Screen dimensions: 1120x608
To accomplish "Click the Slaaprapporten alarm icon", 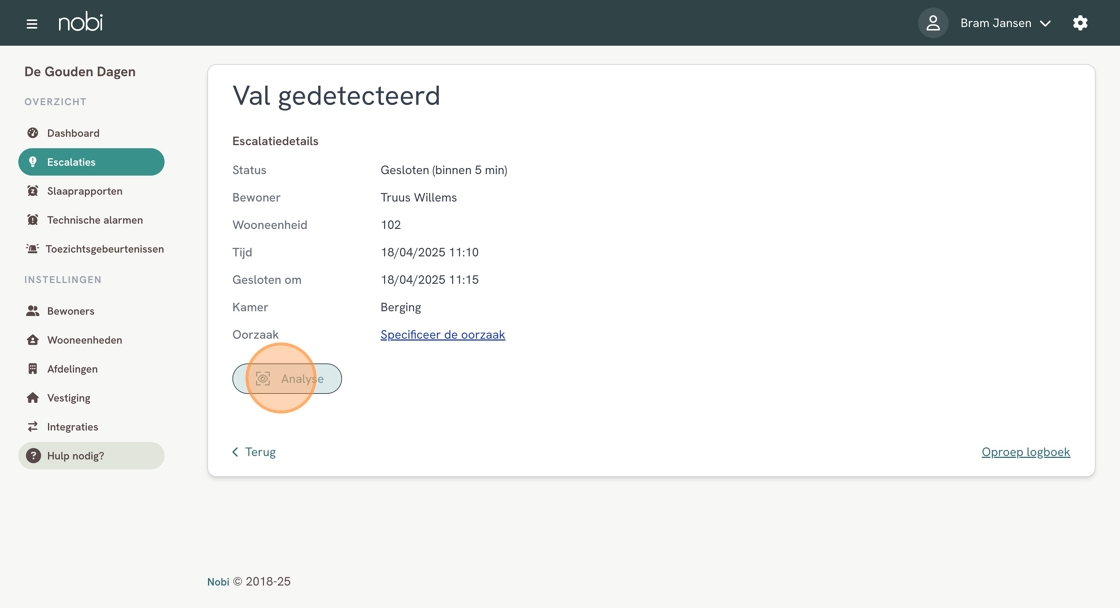I will point(33,191).
